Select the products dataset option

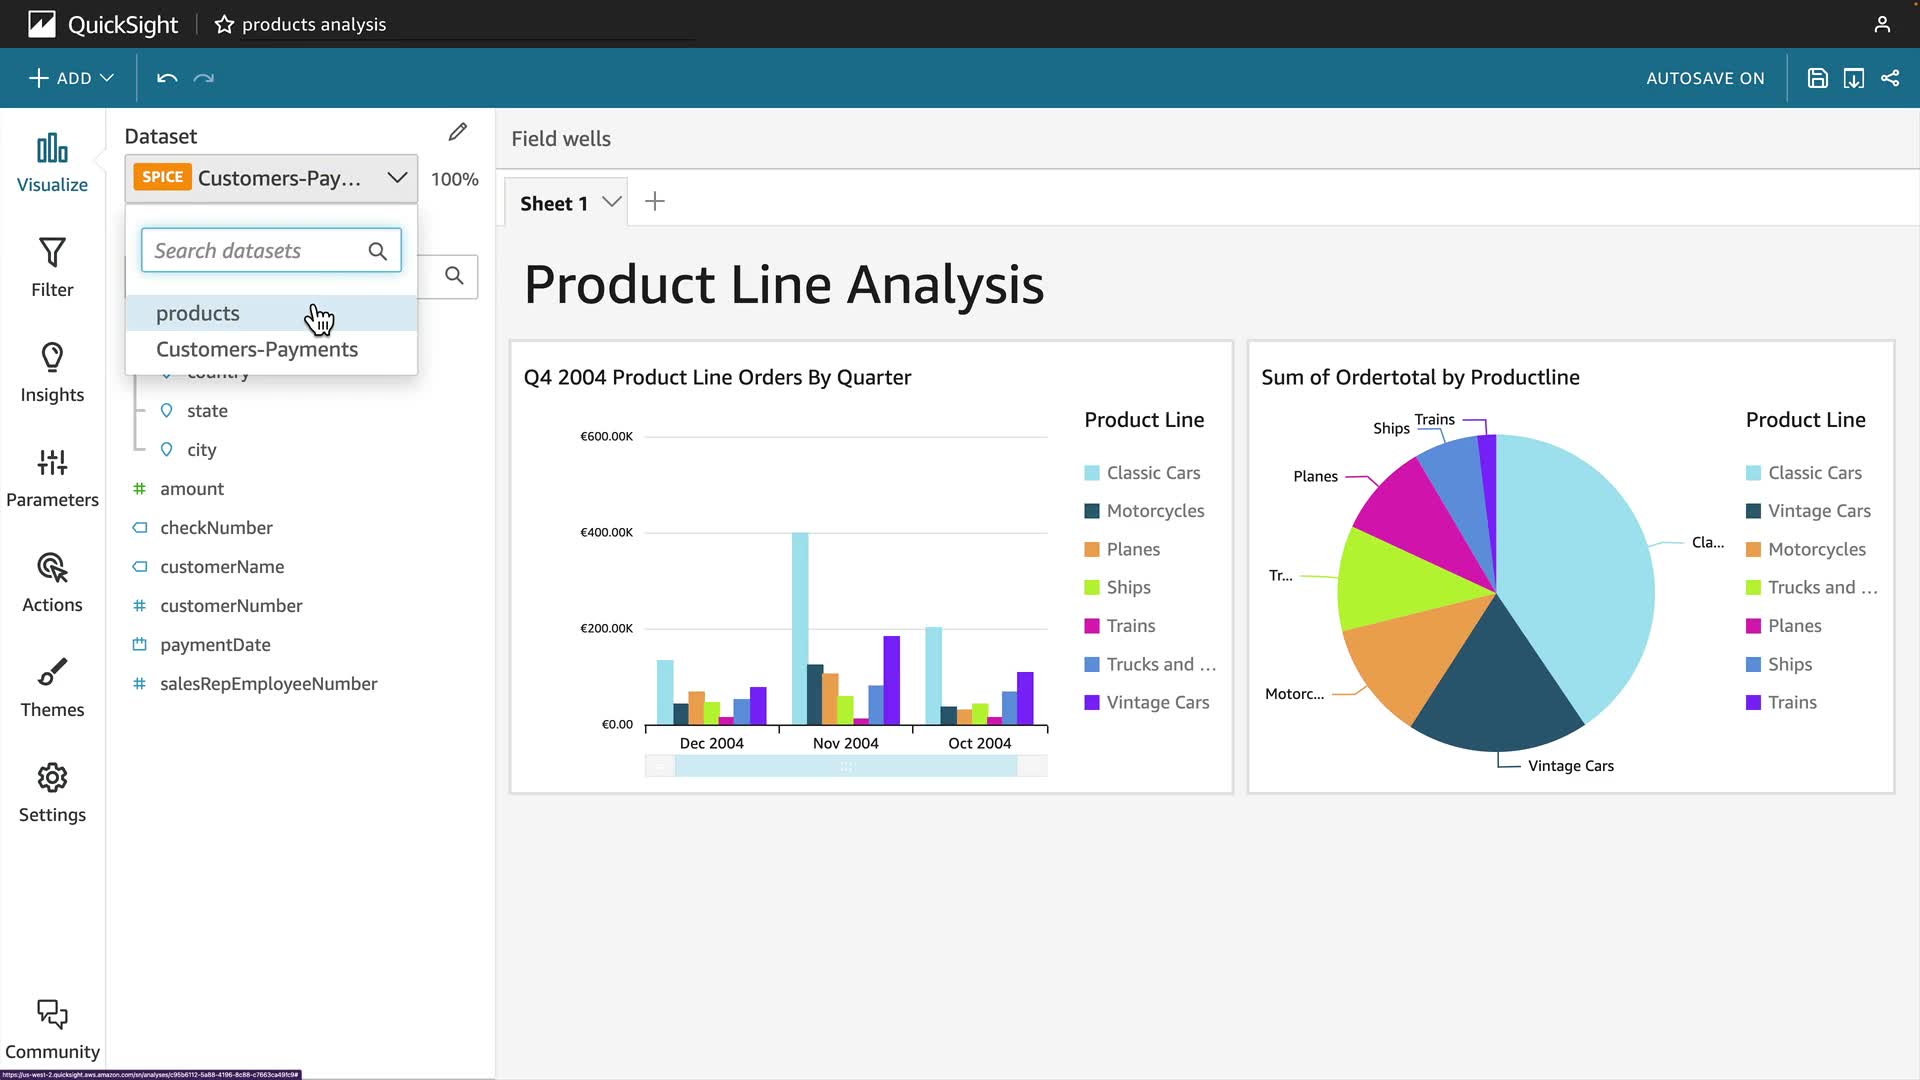point(198,313)
